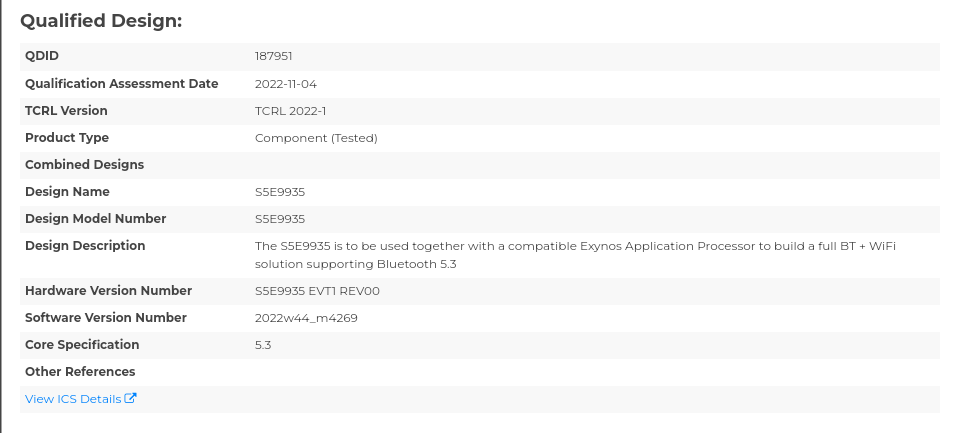This screenshot has height=433, width=956.
Task: Select the QDID value 187951
Action: [273, 56]
